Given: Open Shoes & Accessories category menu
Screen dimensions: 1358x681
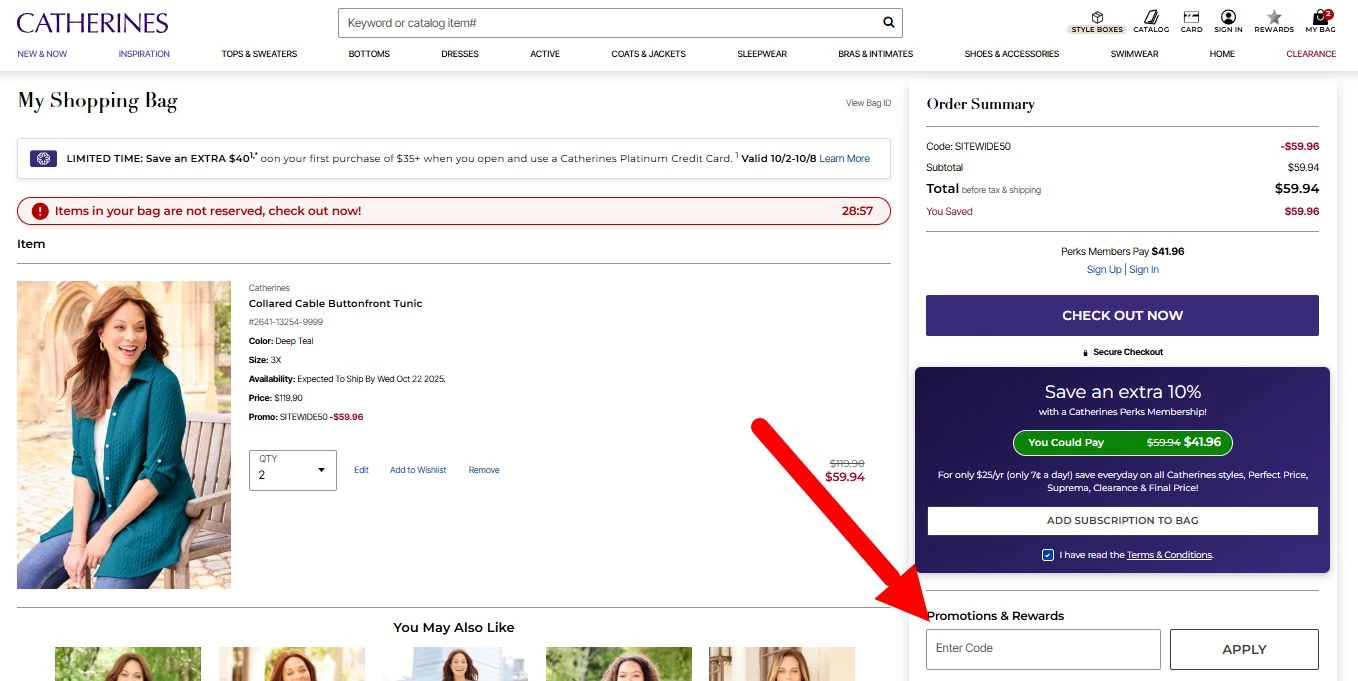Looking at the screenshot, I should pos(1011,54).
